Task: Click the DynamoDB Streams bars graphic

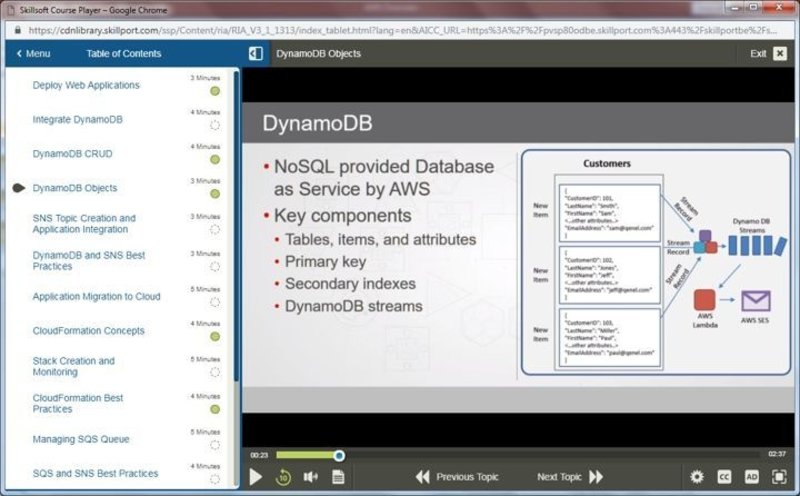Action: (757, 245)
